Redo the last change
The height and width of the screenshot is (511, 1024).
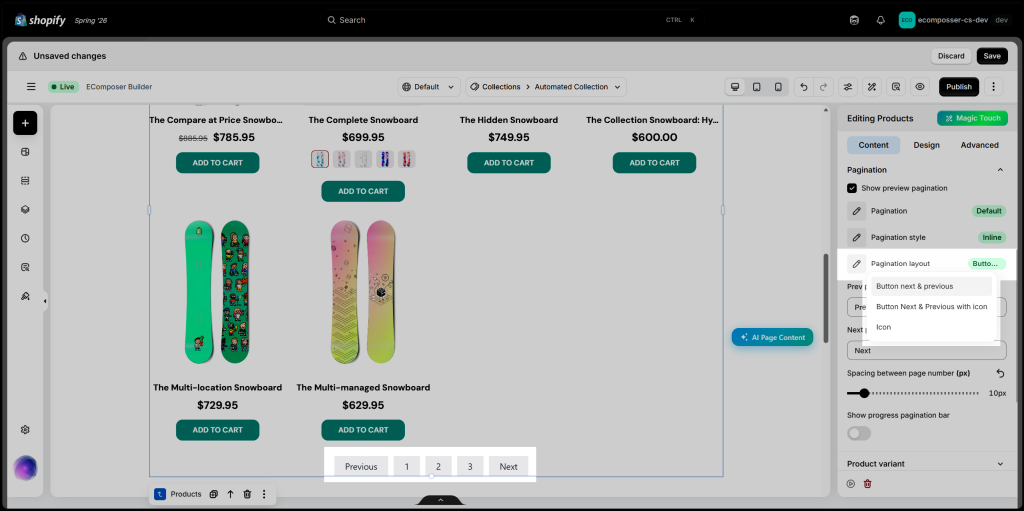point(824,87)
